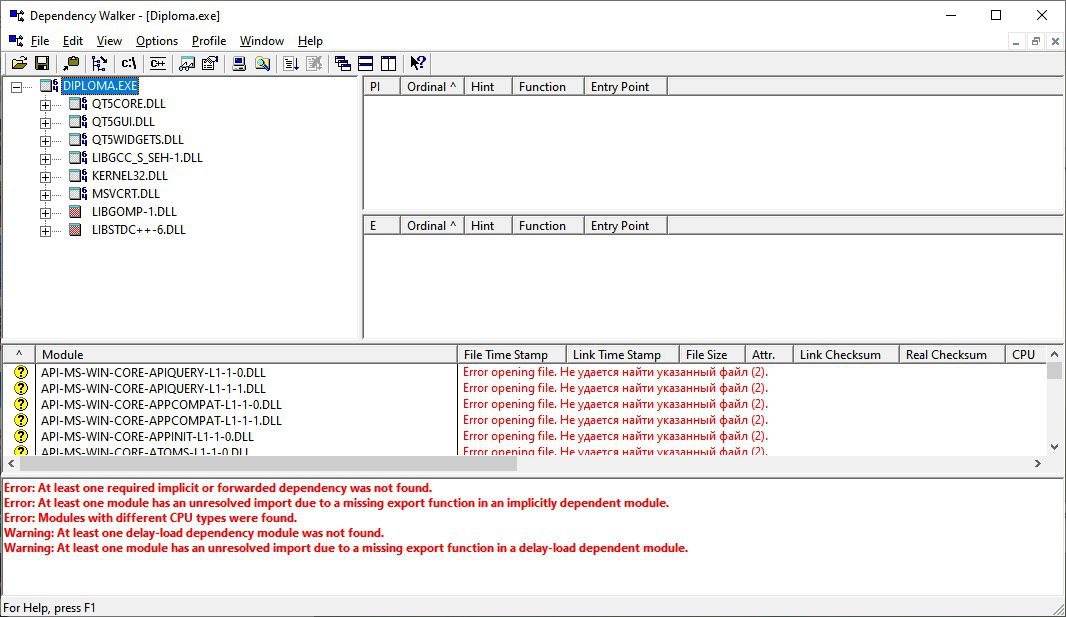Image resolution: width=1066 pixels, height=617 pixels.
Task: Maximize the Dependency Walker window
Action: (996, 15)
